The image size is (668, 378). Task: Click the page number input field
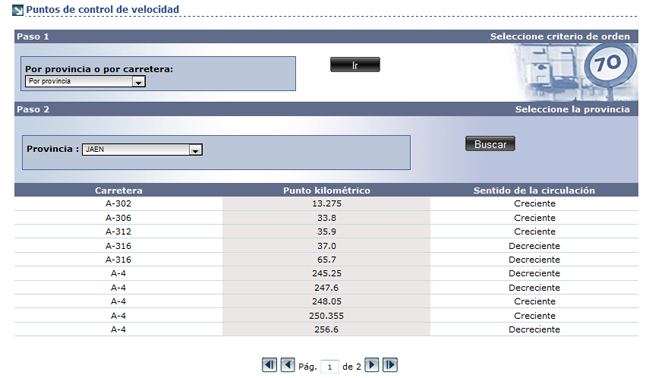coord(330,366)
